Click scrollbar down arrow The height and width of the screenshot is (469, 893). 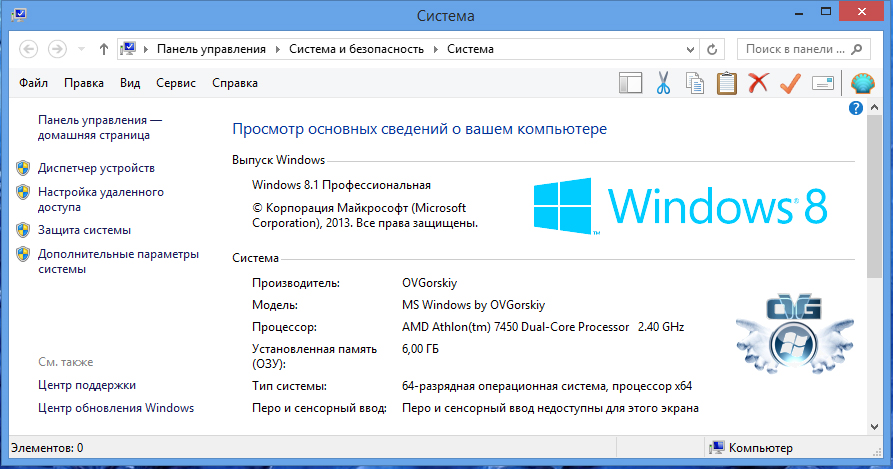click(874, 427)
